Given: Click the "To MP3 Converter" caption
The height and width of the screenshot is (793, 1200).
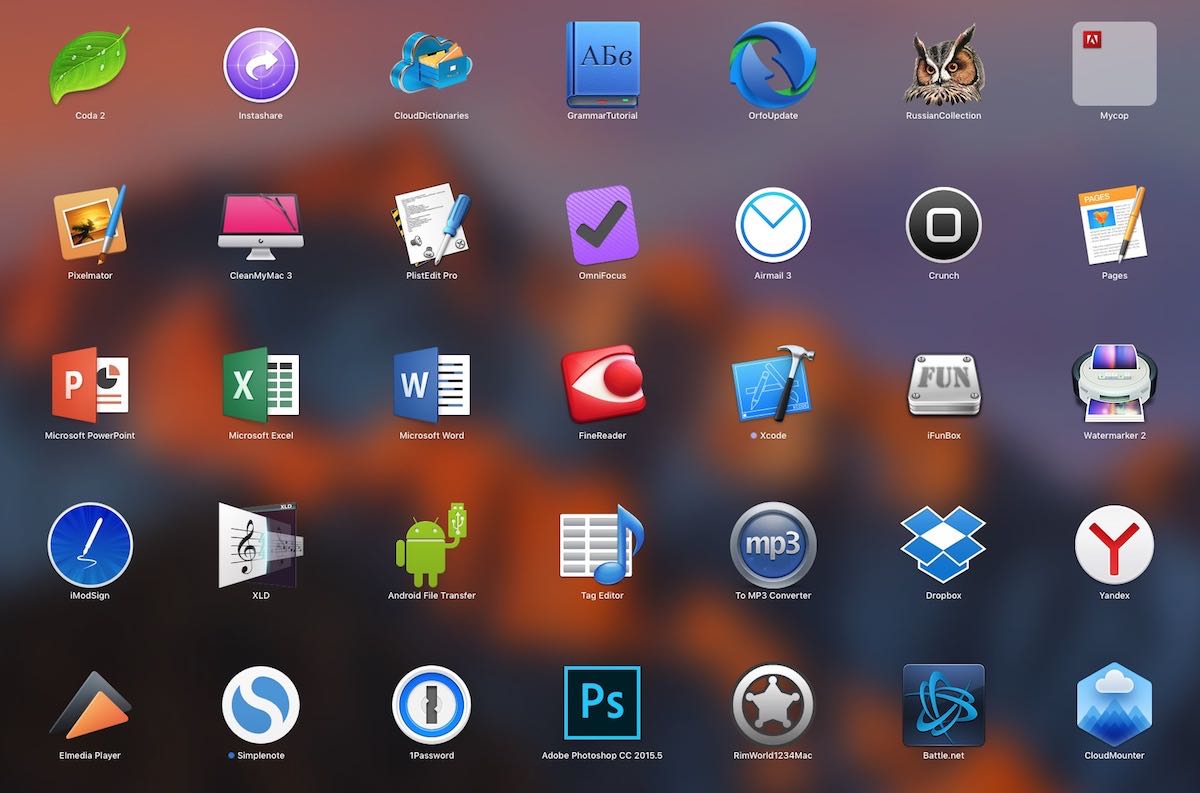Looking at the screenshot, I should pos(772,596).
